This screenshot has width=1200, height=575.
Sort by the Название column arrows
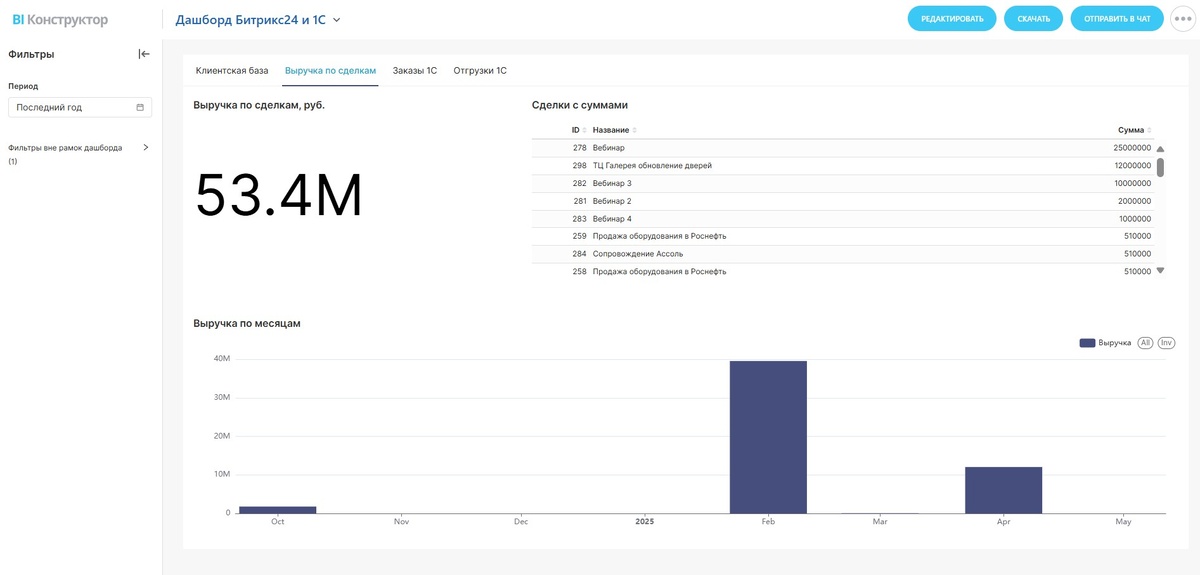[x=634, y=130]
